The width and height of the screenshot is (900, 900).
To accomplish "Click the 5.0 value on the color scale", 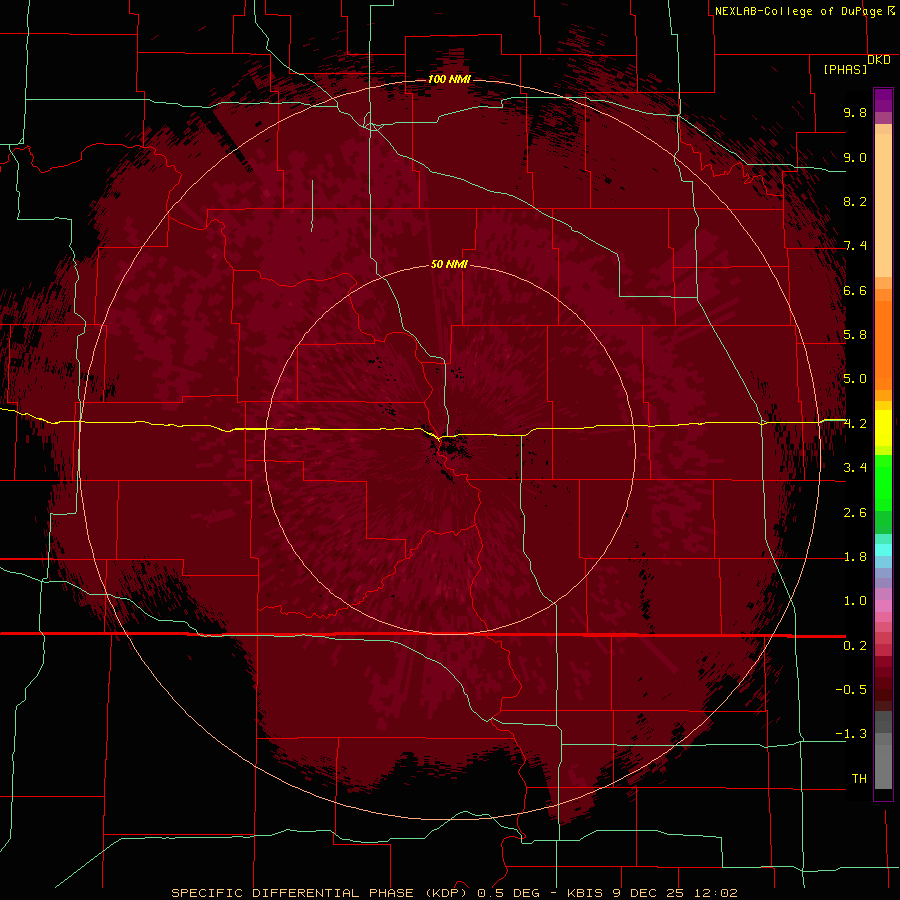I will (855, 379).
